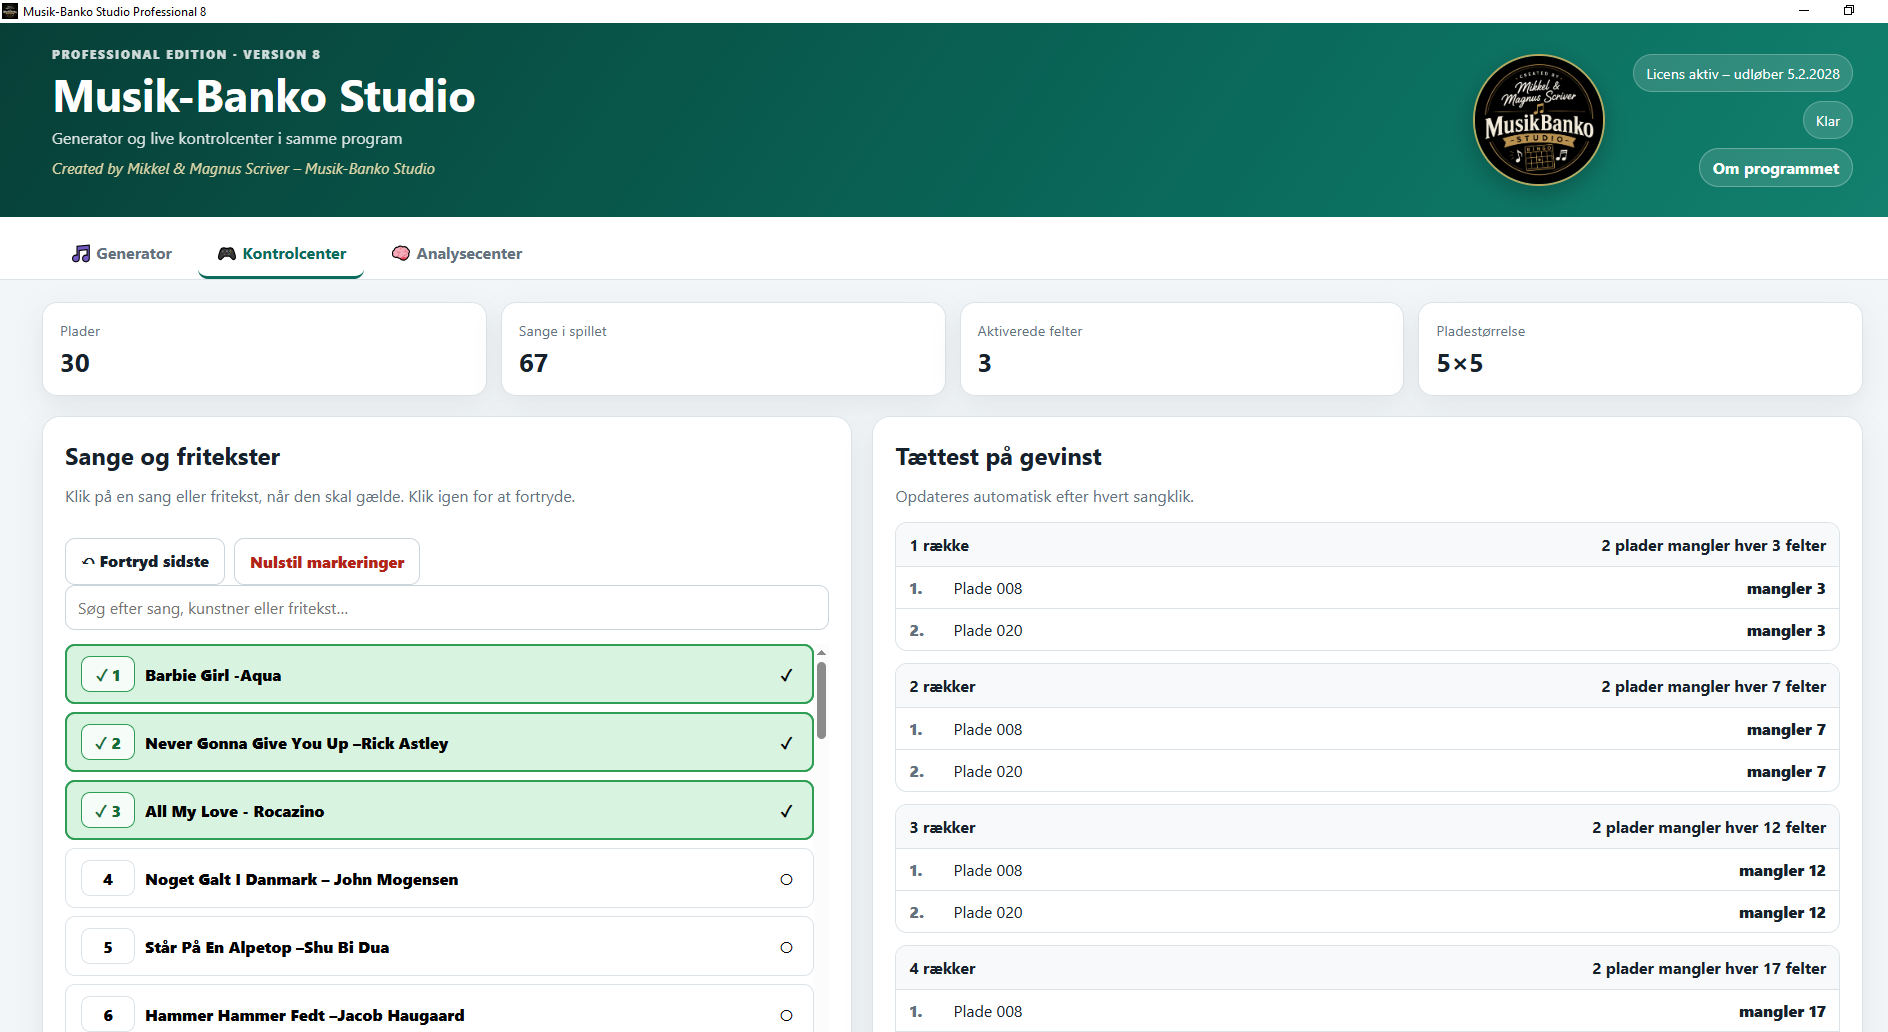Click the 2 rækker header row

(x=1367, y=686)
